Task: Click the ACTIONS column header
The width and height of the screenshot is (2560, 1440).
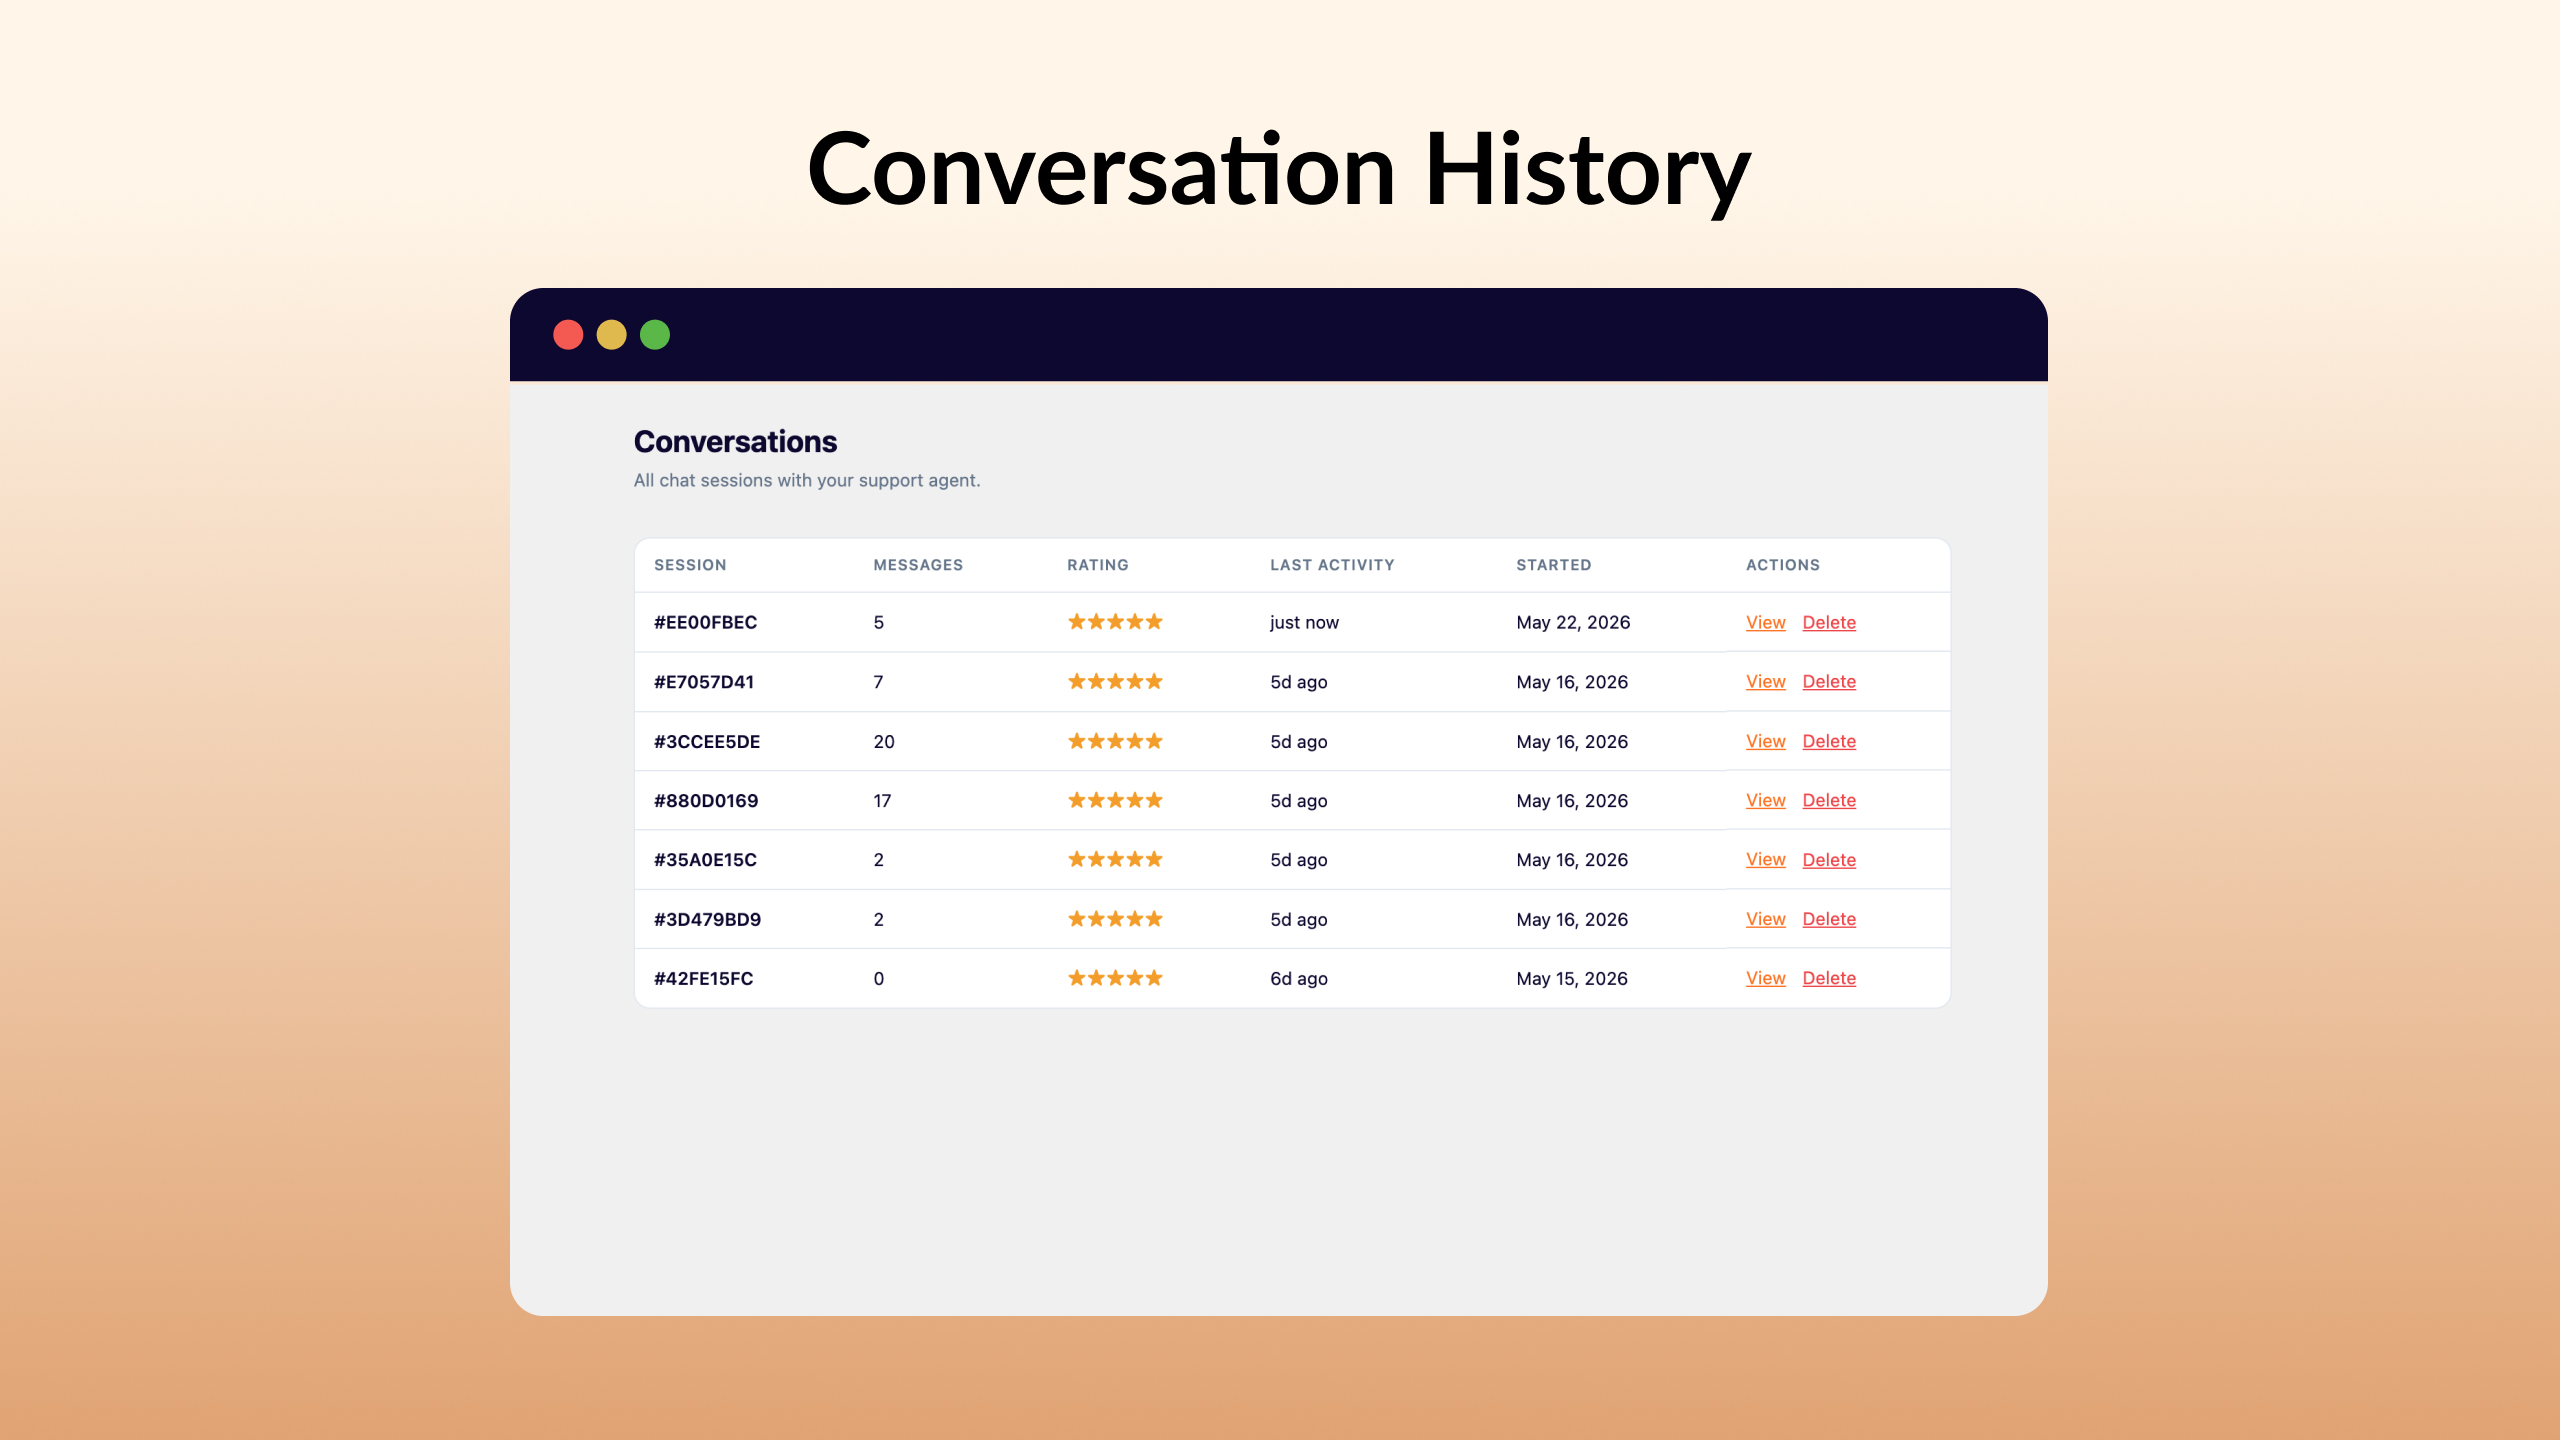Action: (x=1783, y=565)
